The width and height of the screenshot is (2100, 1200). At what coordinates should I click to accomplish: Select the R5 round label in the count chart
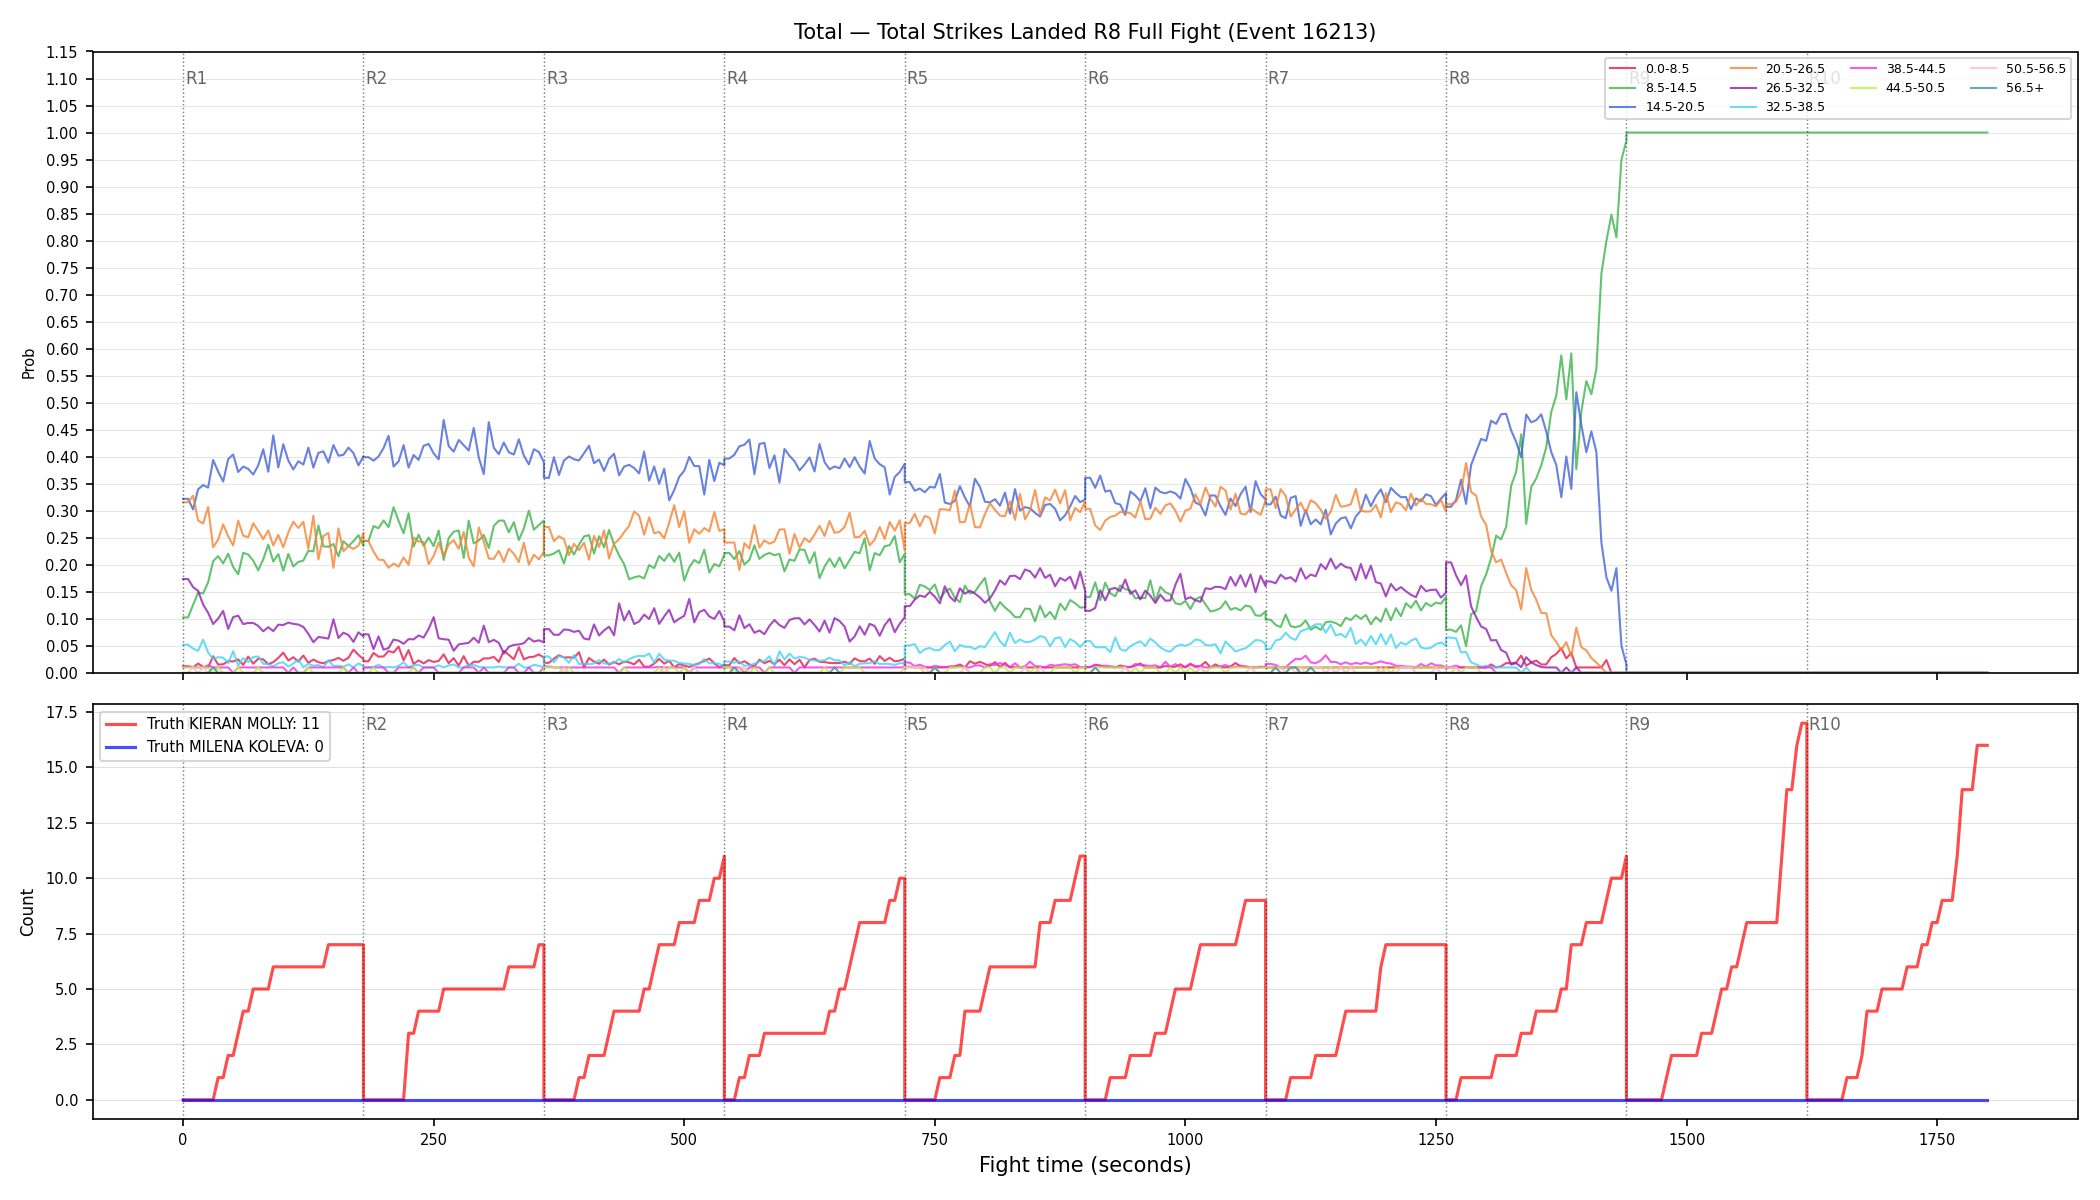917,724
